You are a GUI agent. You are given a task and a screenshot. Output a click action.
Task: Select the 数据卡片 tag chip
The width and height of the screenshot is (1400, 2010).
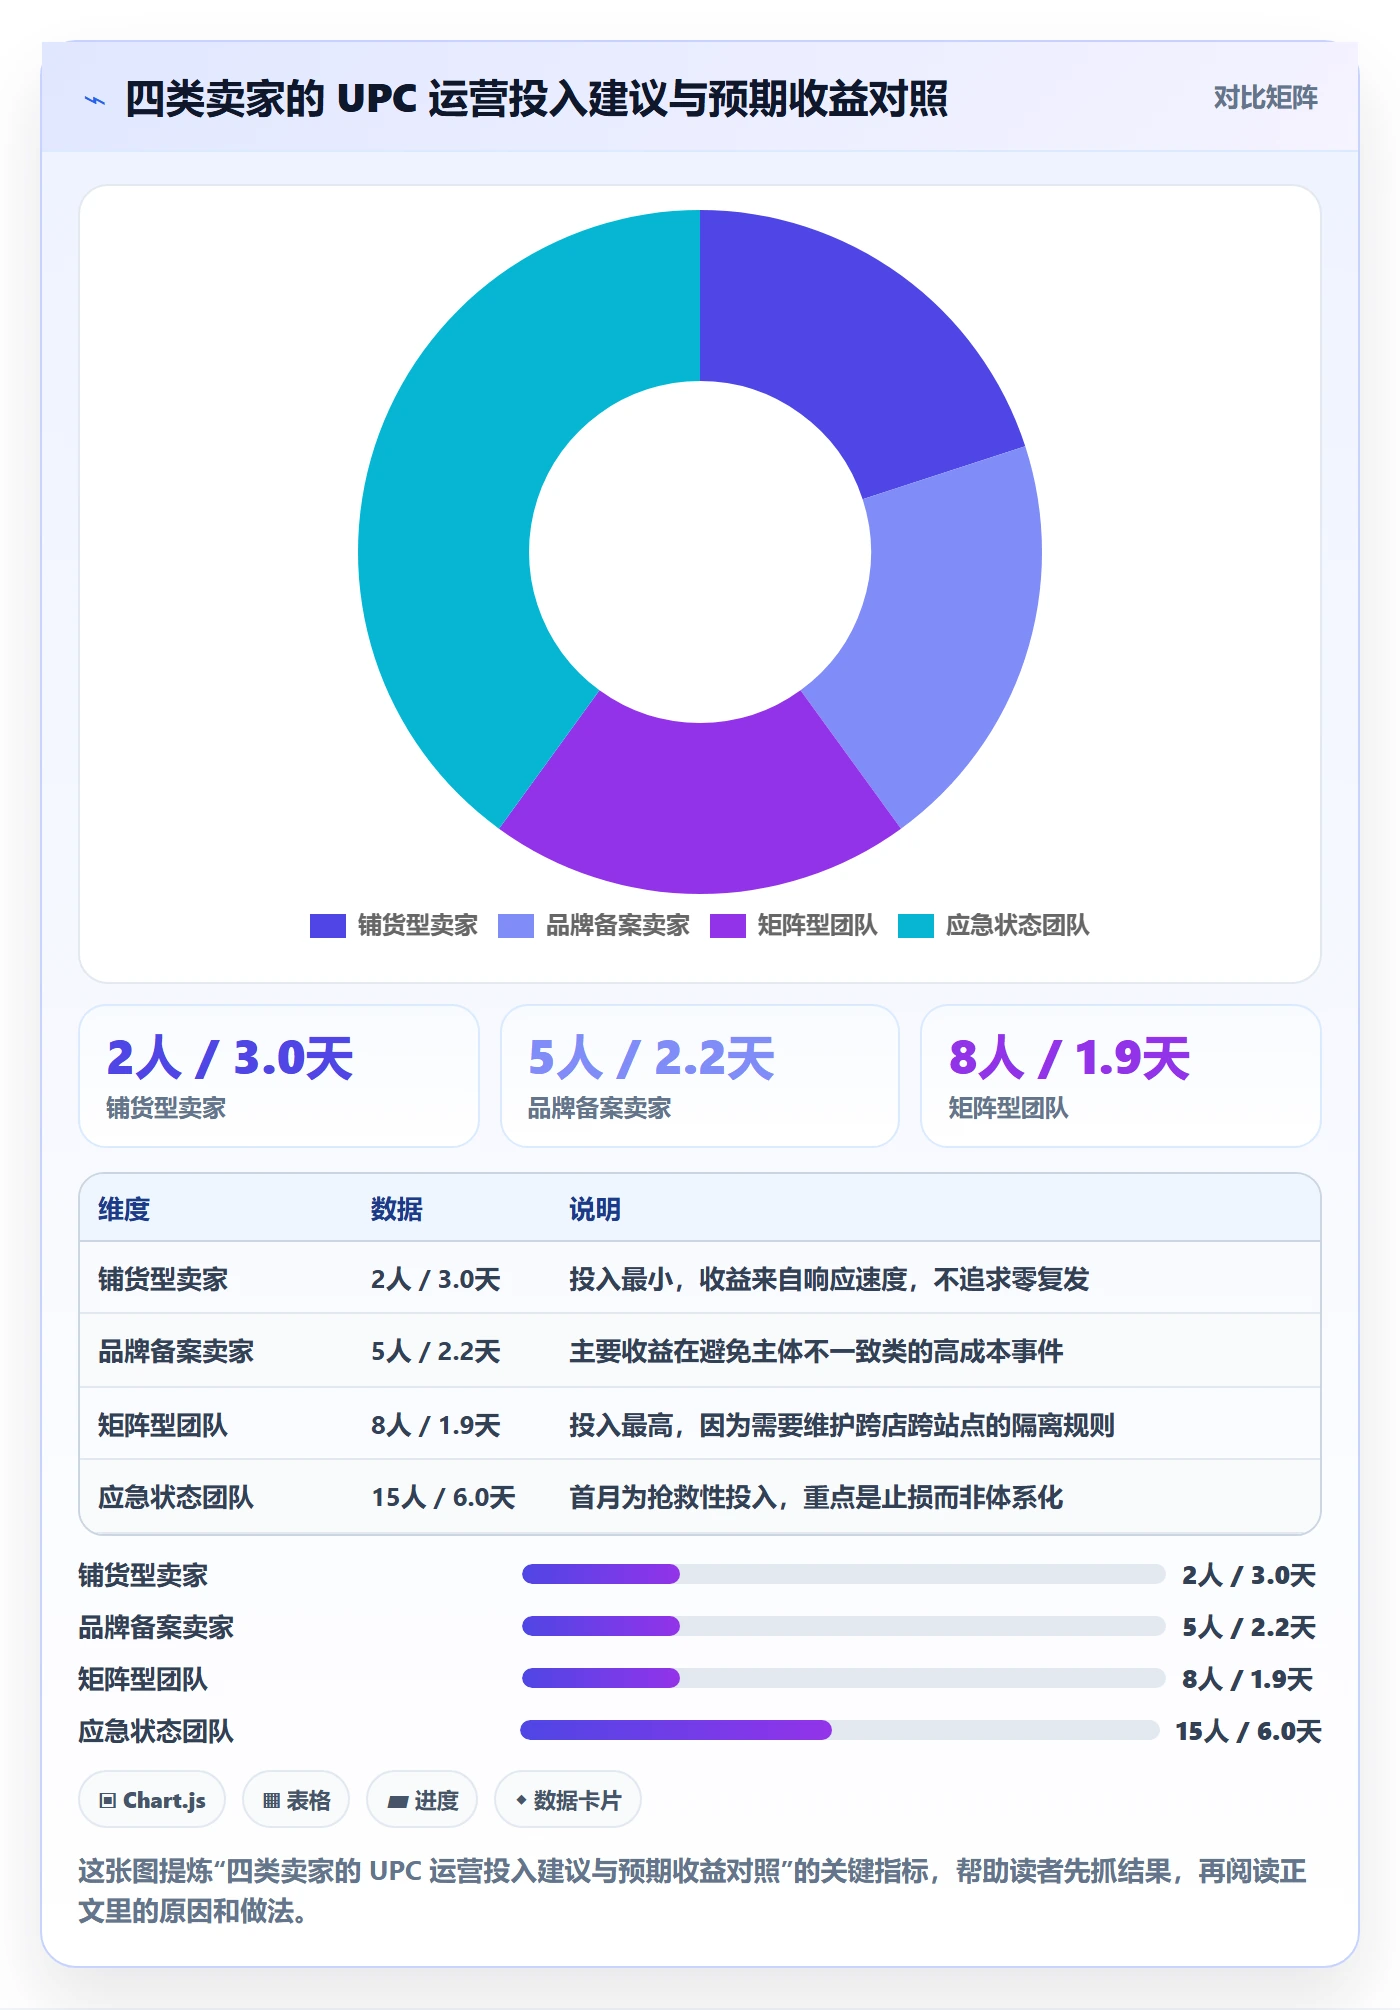pos(568,1800)
